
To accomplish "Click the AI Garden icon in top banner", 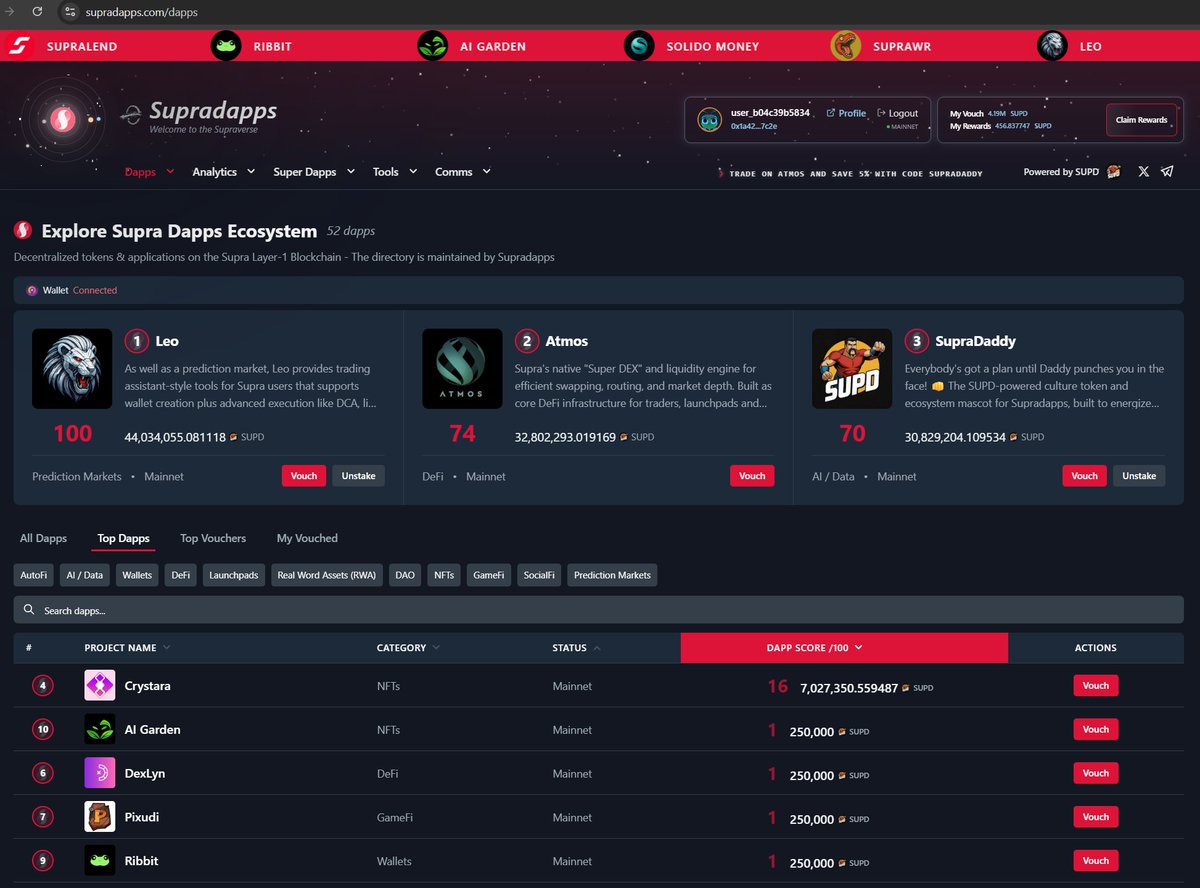I will pos(433,46).
